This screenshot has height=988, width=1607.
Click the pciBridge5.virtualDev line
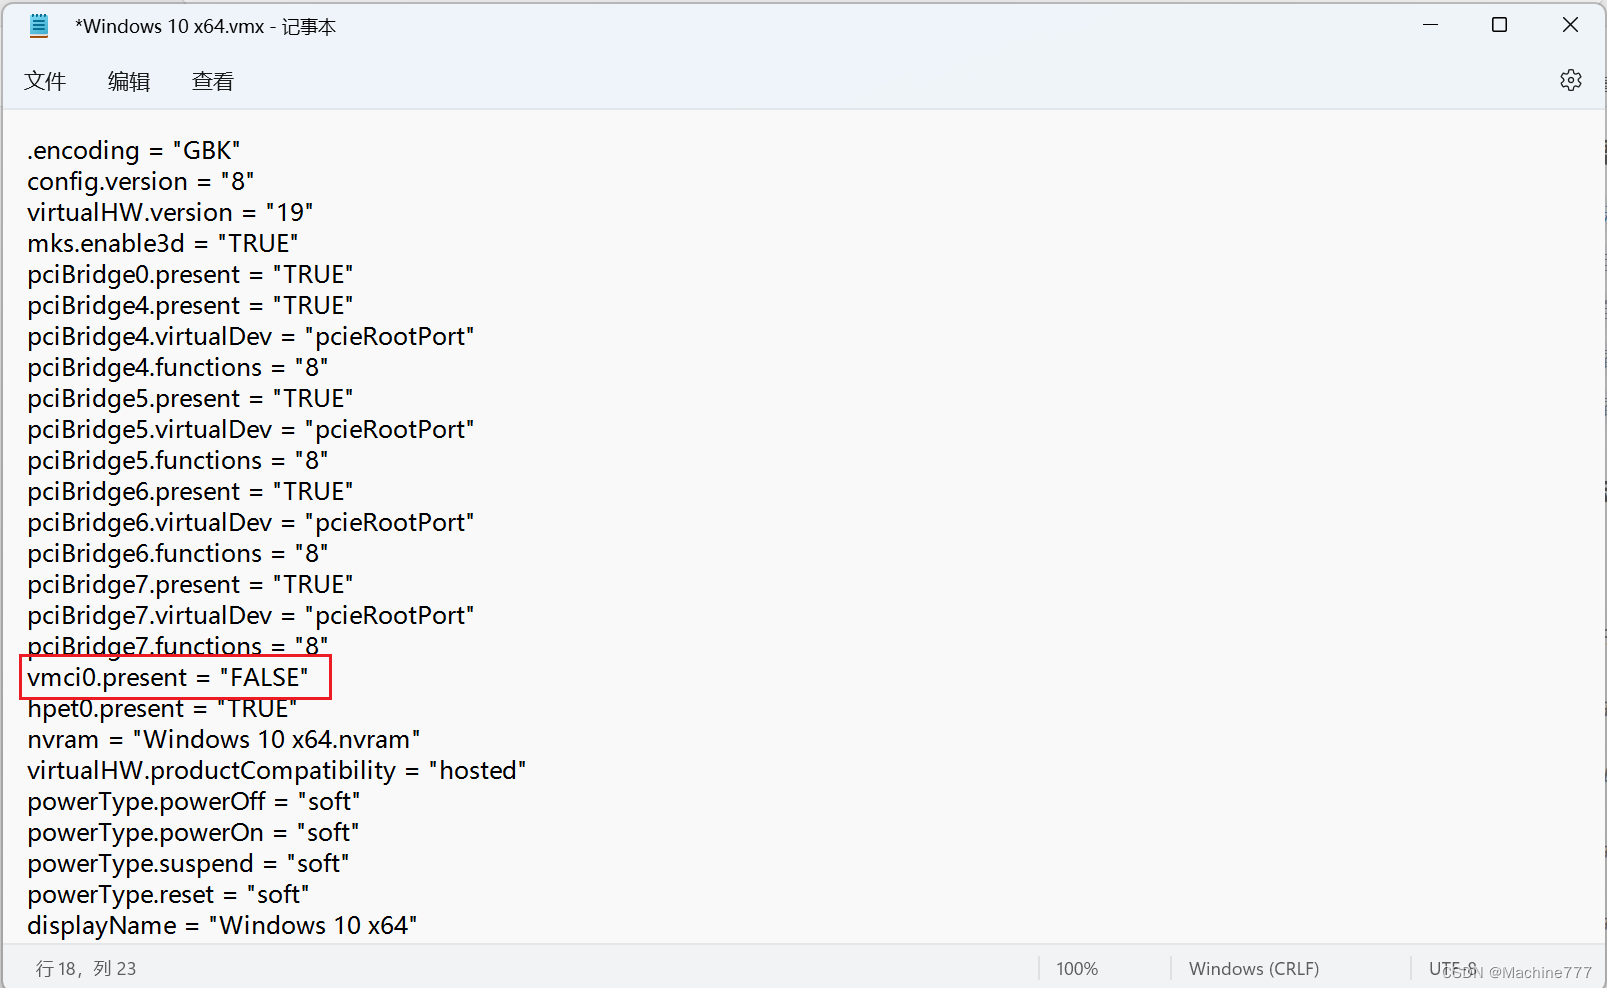[x=251, y=430]
